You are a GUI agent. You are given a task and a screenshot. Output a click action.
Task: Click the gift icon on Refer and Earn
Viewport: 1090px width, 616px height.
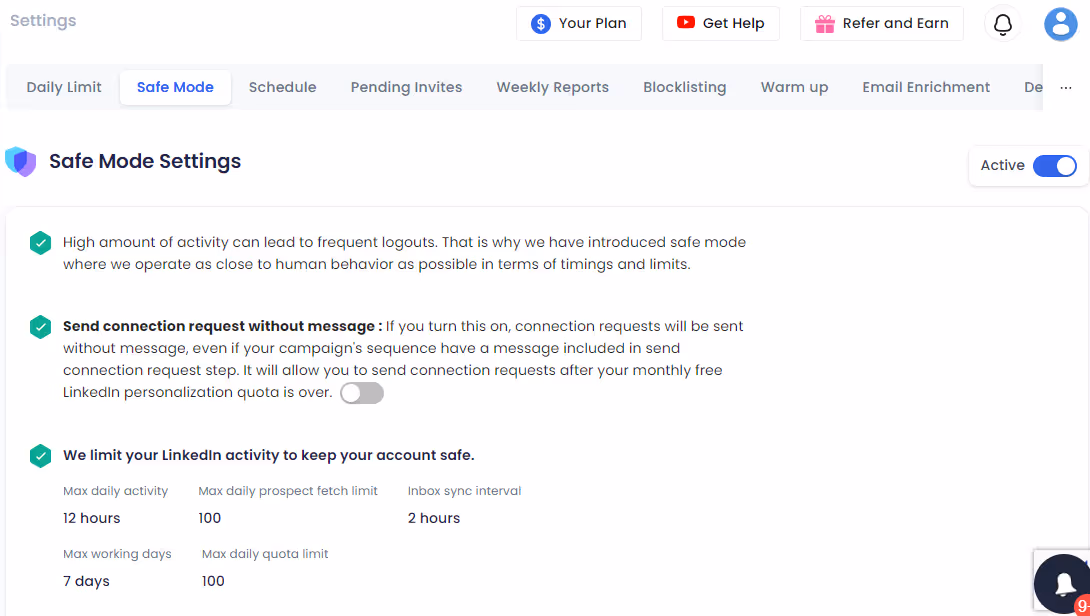click(826, 23)
